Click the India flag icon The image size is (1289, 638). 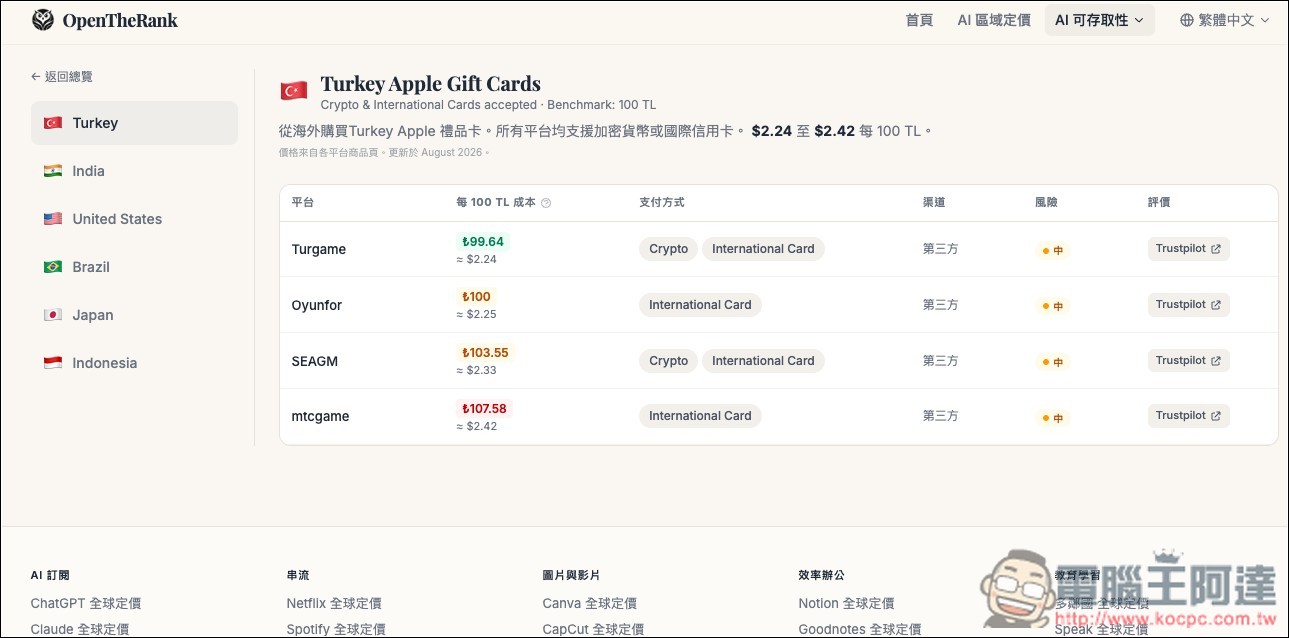click(x=52, y=171)
